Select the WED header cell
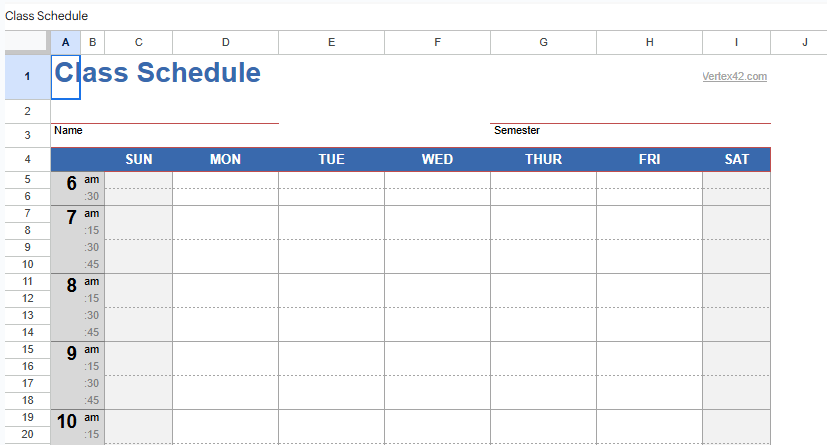Viewport: 827px width, 445px height. tap(437, 159)
